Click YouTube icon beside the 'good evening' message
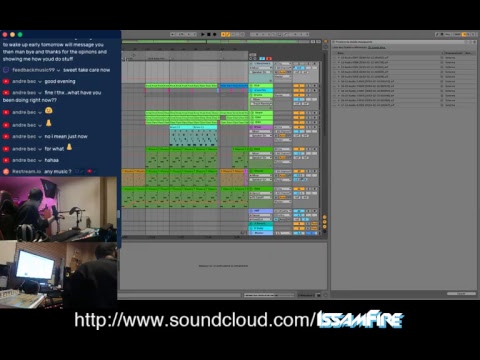480x360 pixels. coord(6,81)
